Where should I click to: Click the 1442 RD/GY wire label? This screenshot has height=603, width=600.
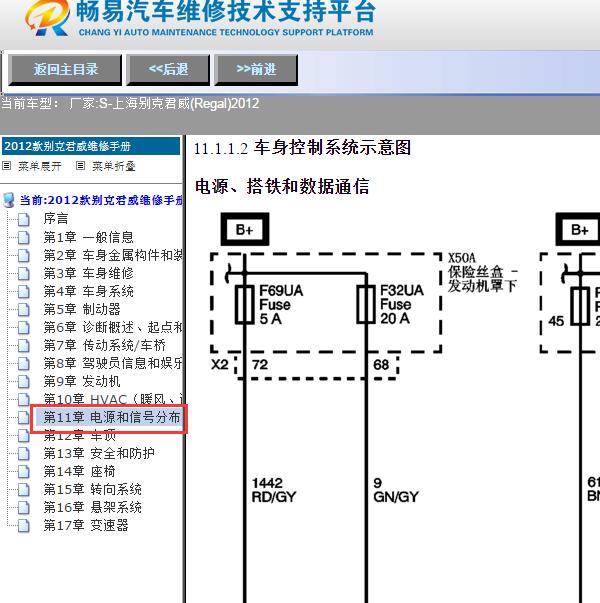(274, 490)
